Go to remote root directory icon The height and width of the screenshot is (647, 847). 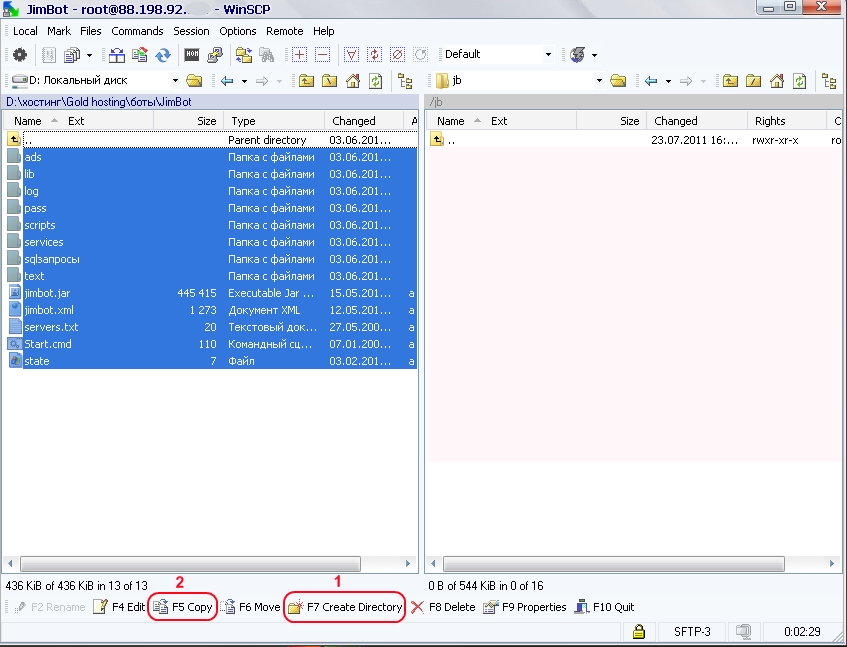[754, 81]
